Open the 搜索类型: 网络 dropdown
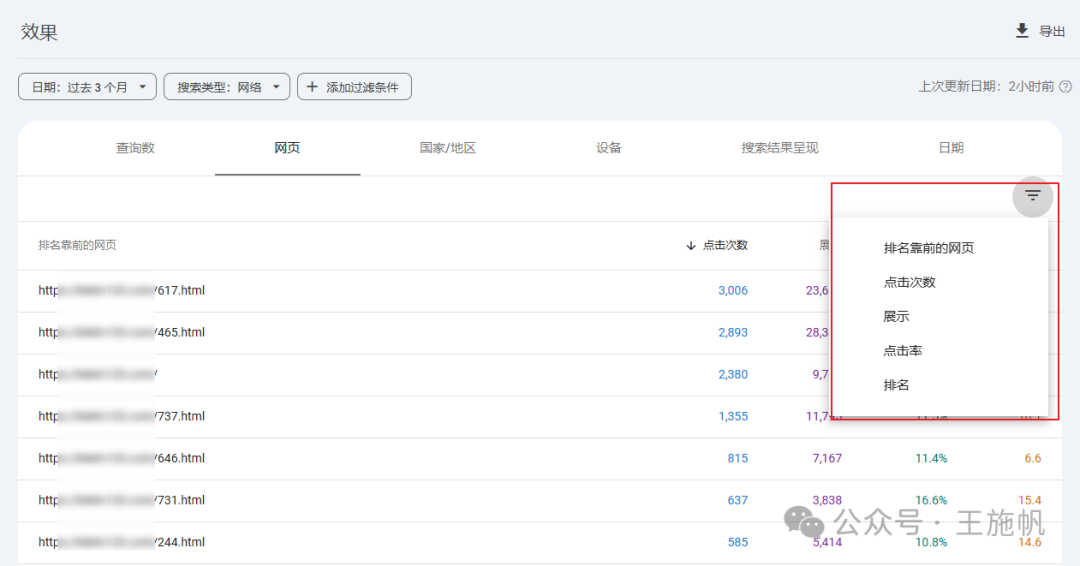 click(227, 87)
